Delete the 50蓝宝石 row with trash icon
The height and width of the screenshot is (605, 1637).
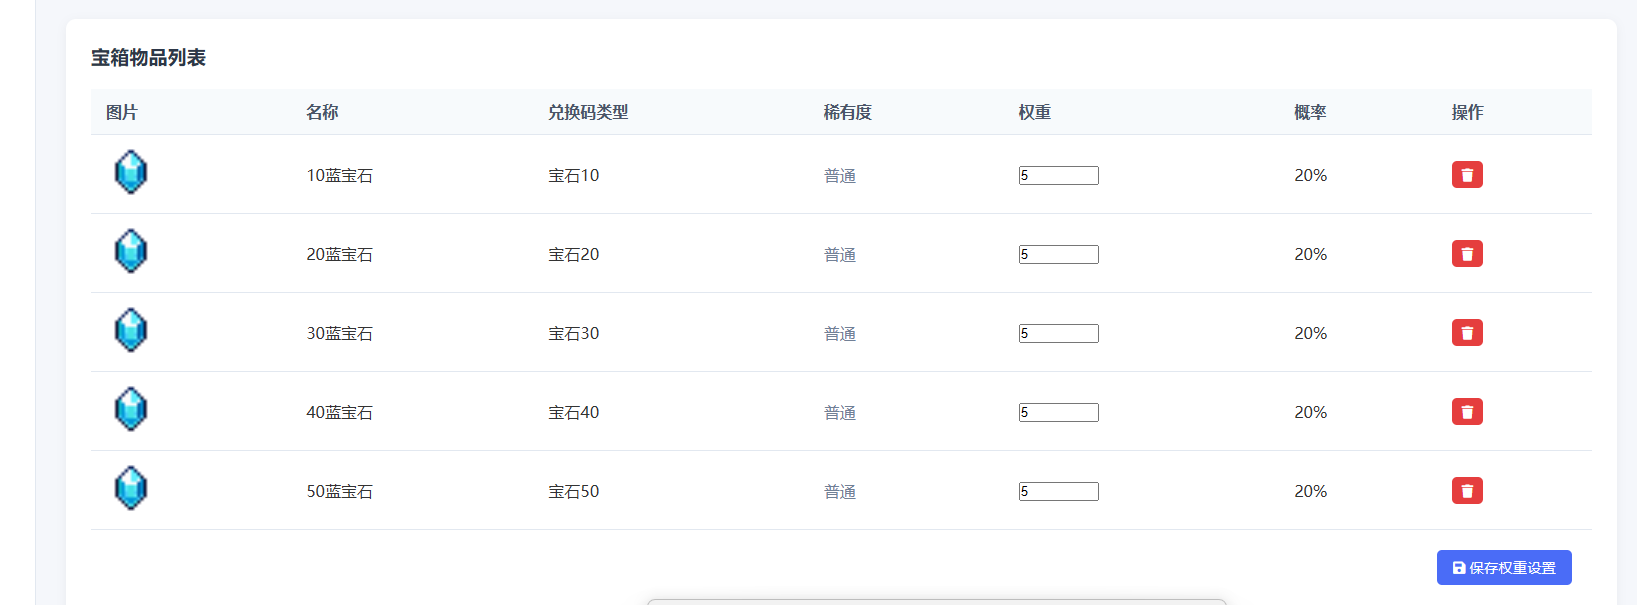[x=1467, y=491]
